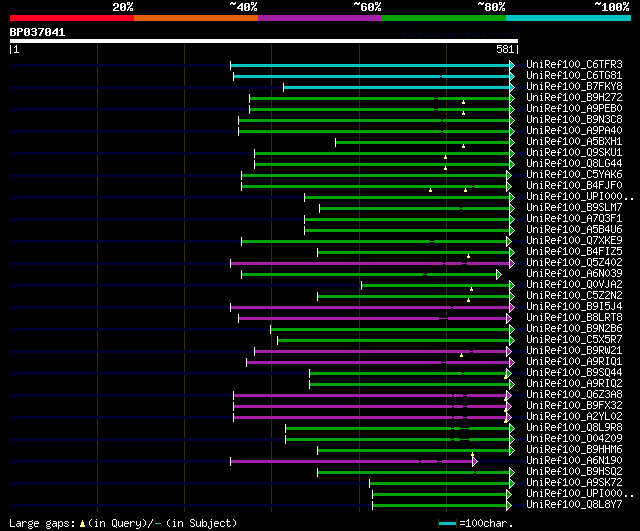The image size is (640, 531).
Task: Click the UniRef100_B9N2B6 text
Action: pyautogui.click(x=574, y=329)
